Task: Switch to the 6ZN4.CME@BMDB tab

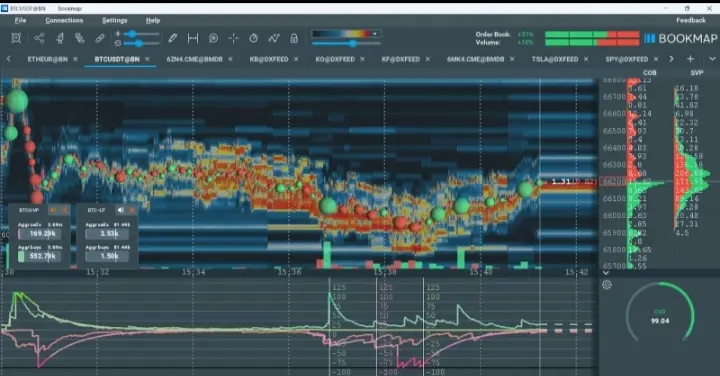Action: pyautogui.click(x=194, y=59)
